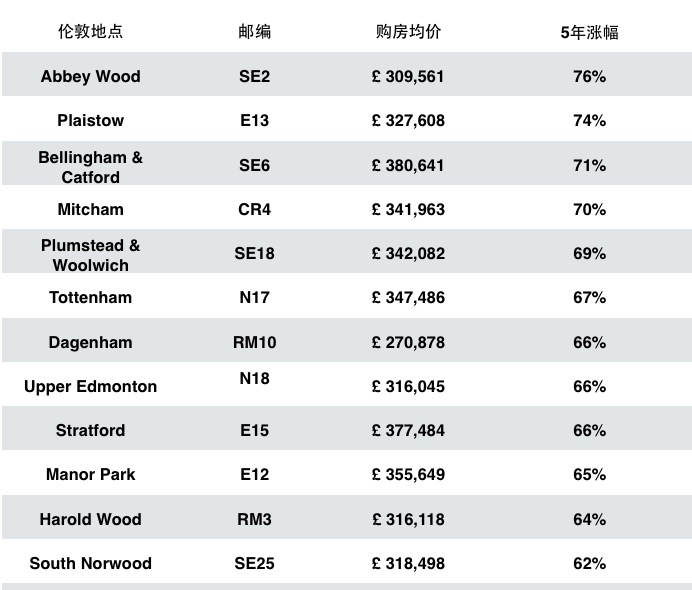Click the 76% growth for Abbey Wood
This screenshot has height=590, width=692.
click(590, 76)
